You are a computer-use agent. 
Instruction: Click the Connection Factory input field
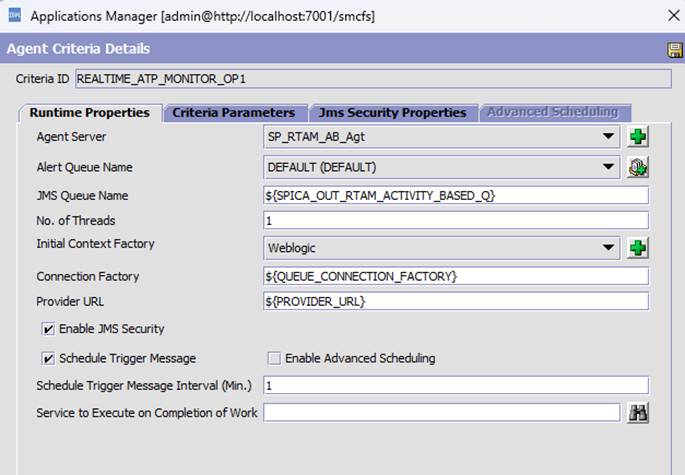tap(455, 276)
